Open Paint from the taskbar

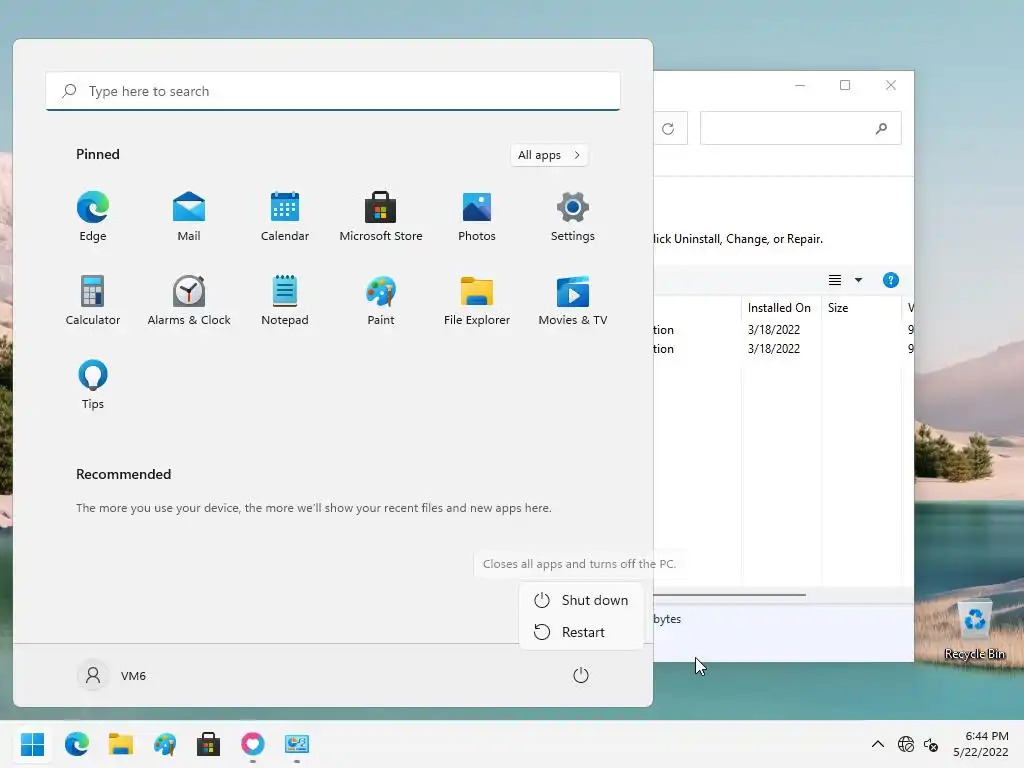[x=165, y=744]
